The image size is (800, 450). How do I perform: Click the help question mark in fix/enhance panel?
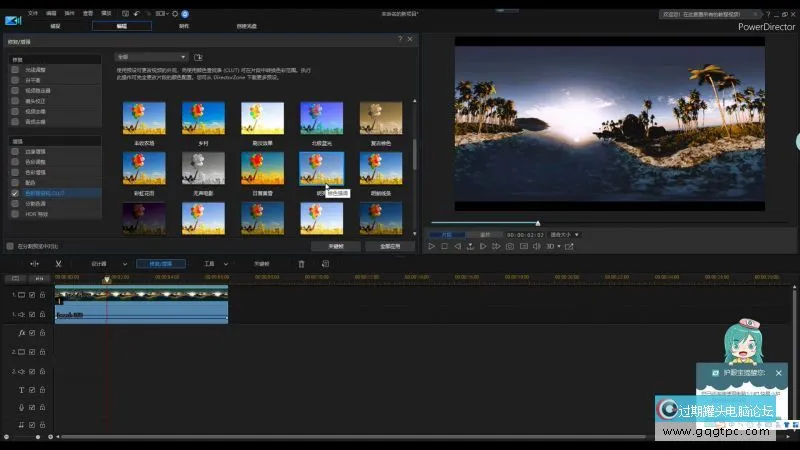point(400,39)
